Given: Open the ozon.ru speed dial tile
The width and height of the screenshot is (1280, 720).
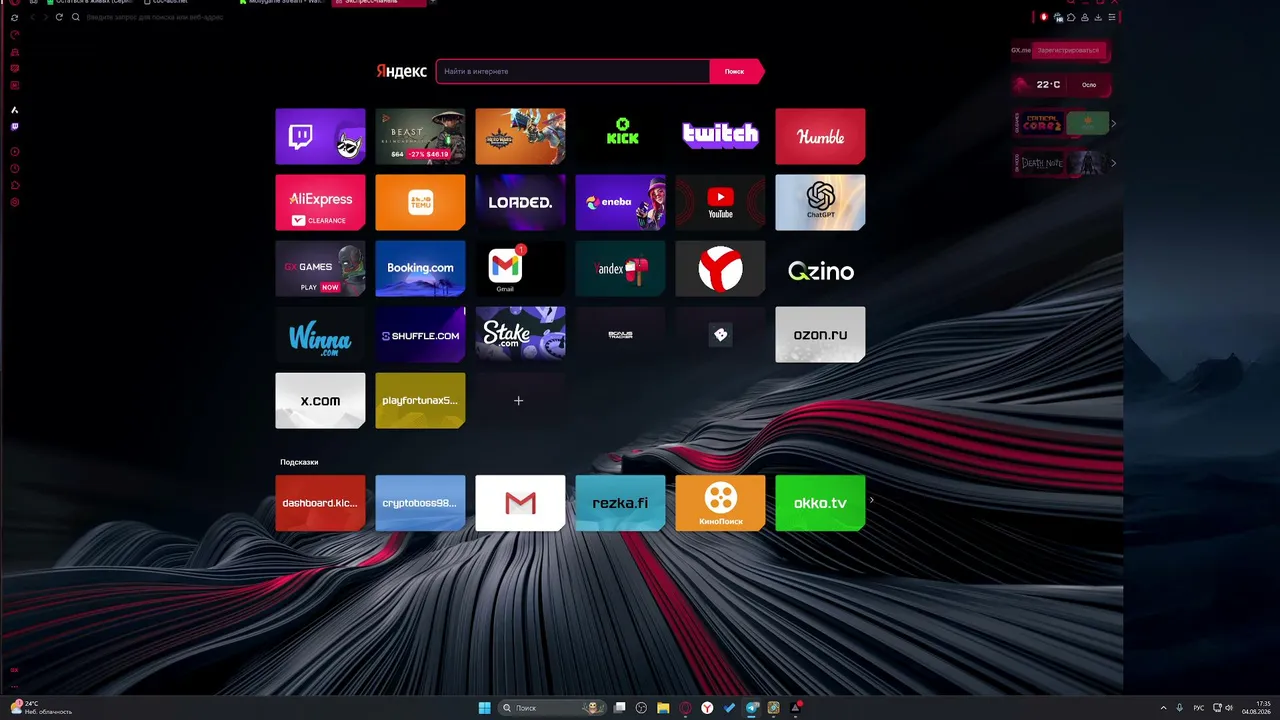Looking at the screenshot, I should [820, 334].
